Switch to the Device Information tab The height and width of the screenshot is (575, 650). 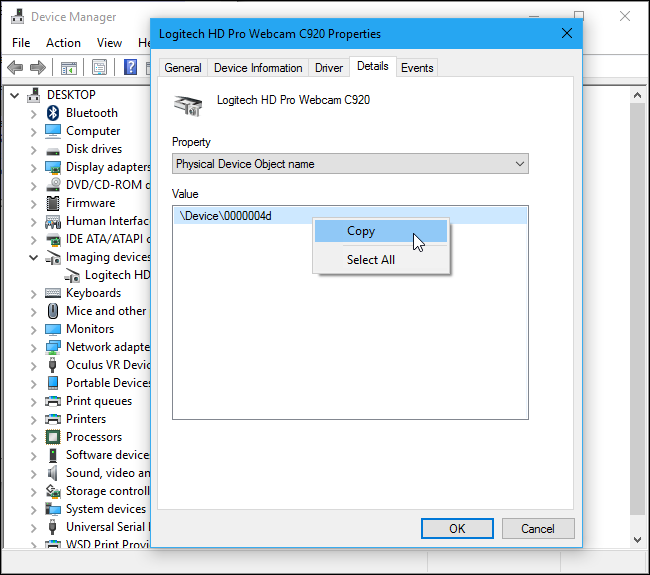[258, 68]
